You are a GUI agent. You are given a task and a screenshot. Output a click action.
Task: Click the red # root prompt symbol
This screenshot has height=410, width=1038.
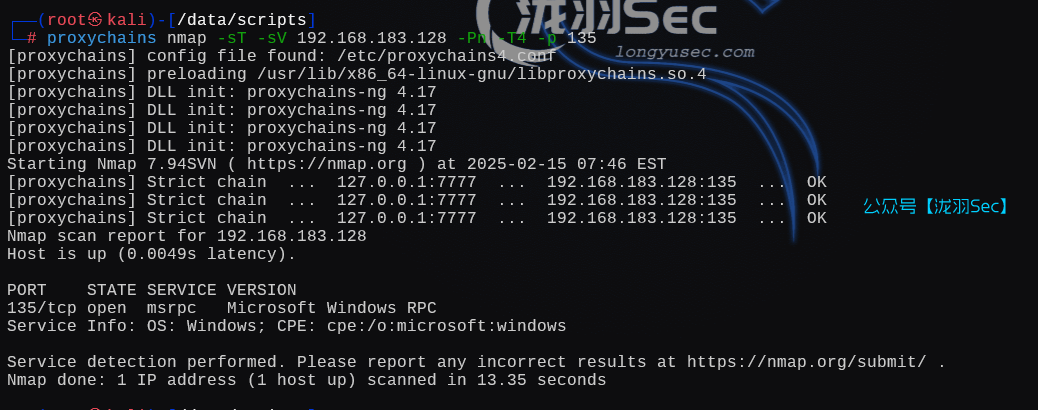[x=32, y=38]
